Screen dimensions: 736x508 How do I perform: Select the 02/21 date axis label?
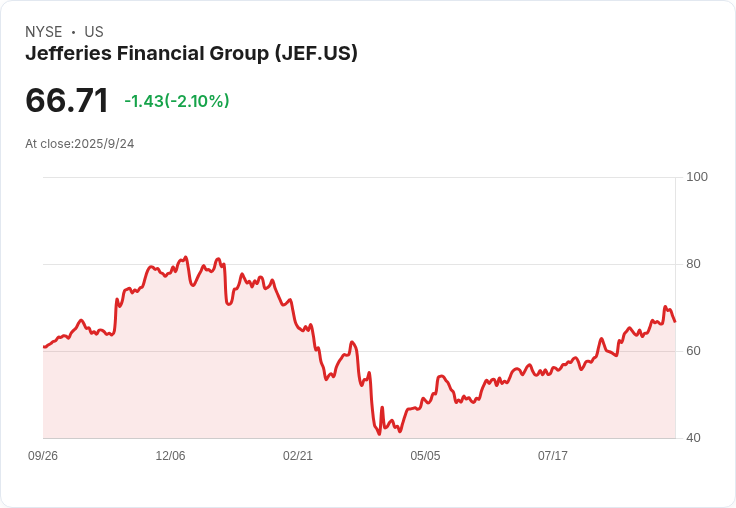(298, 456)
